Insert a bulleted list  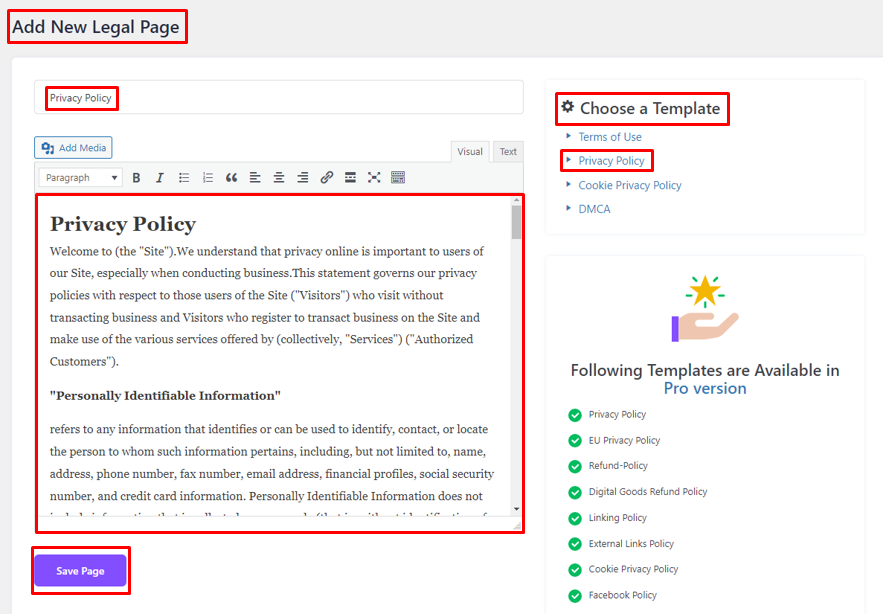[x=184, y=178]
